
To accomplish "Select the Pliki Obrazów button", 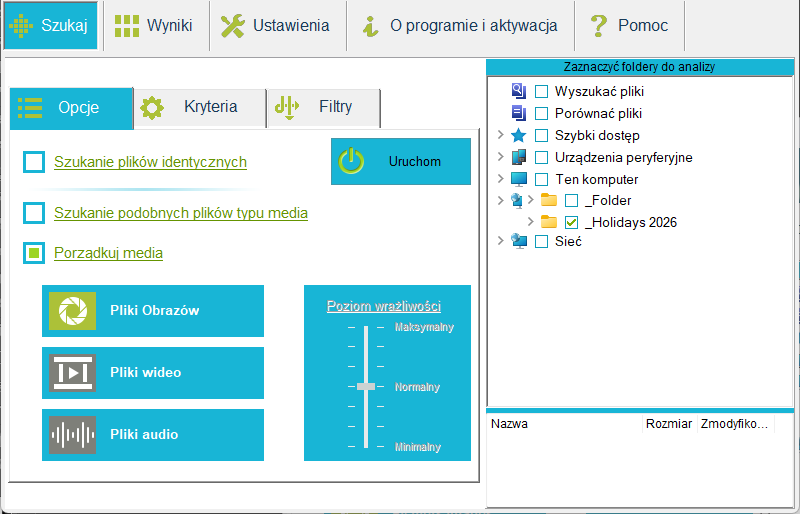I will 153,311.
